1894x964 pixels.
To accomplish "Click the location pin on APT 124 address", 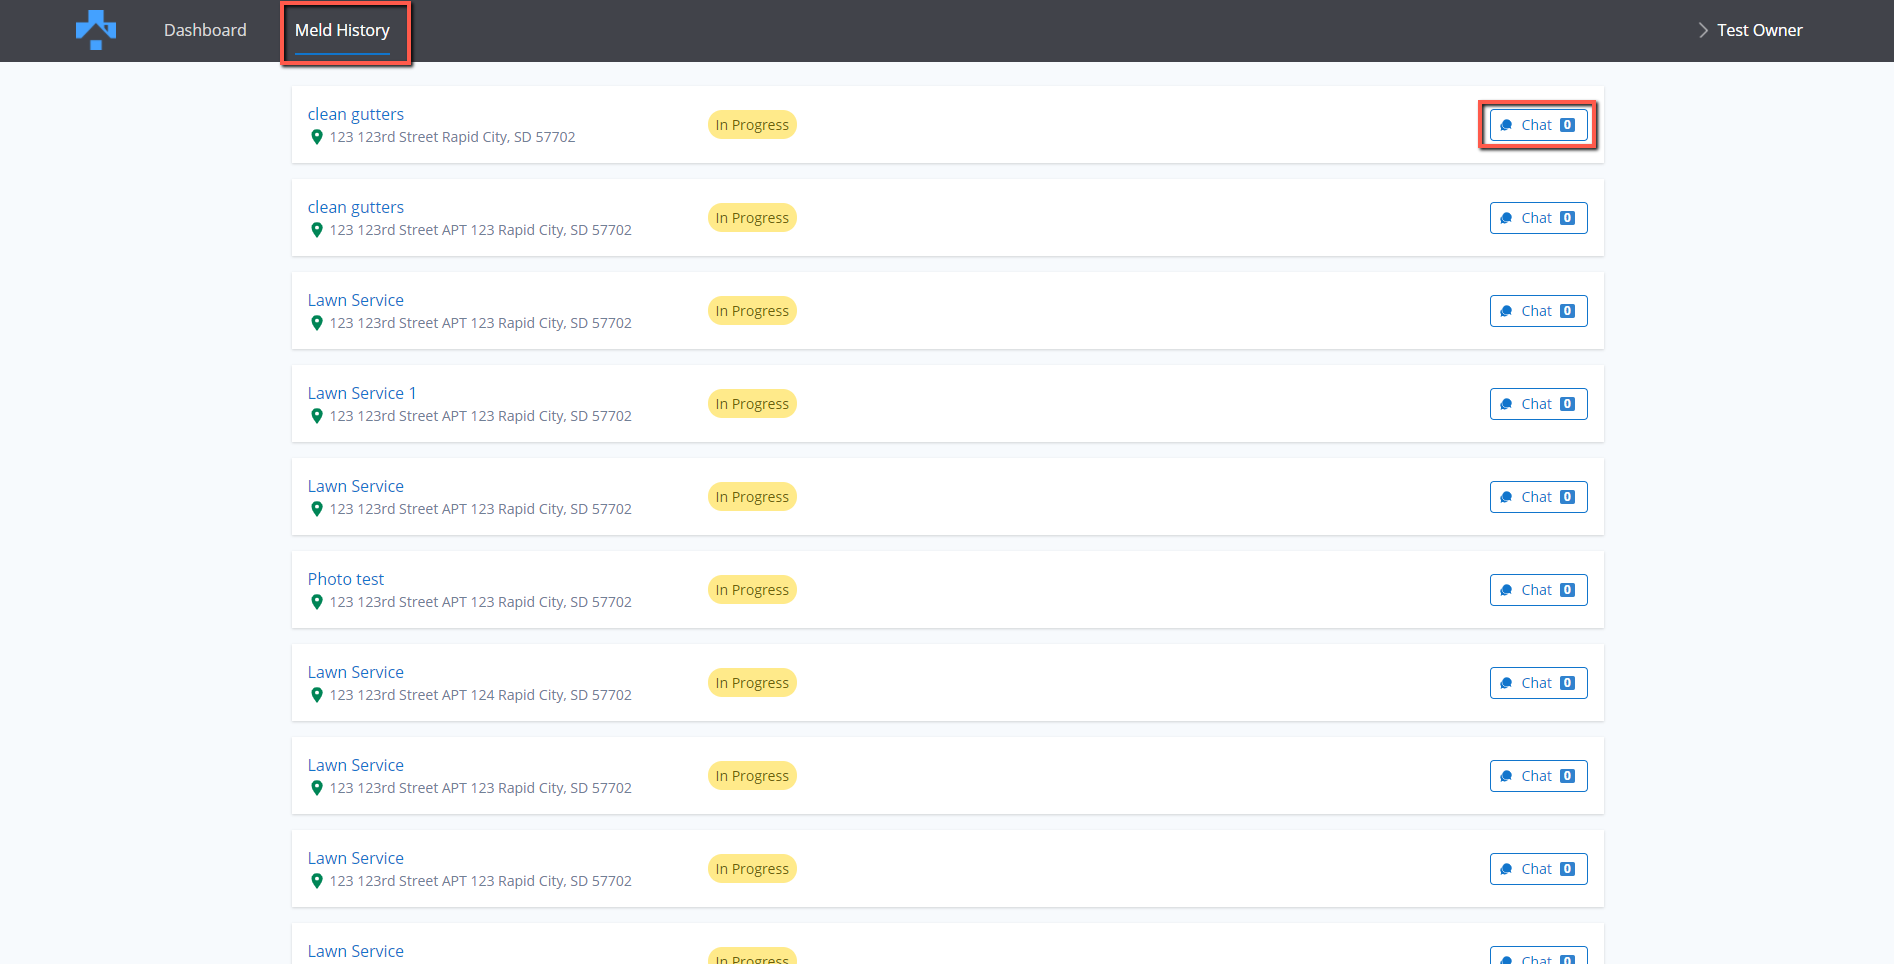I will (x=317, y=695).
